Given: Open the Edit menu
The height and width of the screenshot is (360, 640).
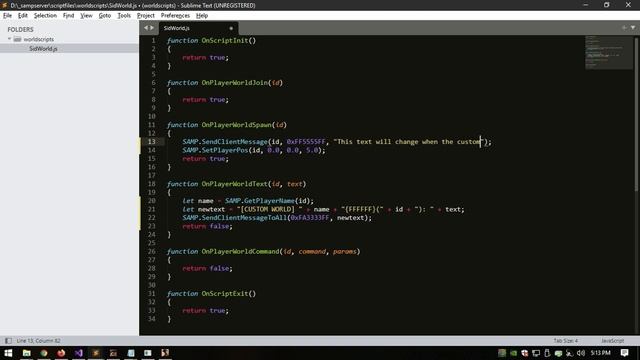Looking at the screenshot, I should pyautogui.click(x=22, y=16).
